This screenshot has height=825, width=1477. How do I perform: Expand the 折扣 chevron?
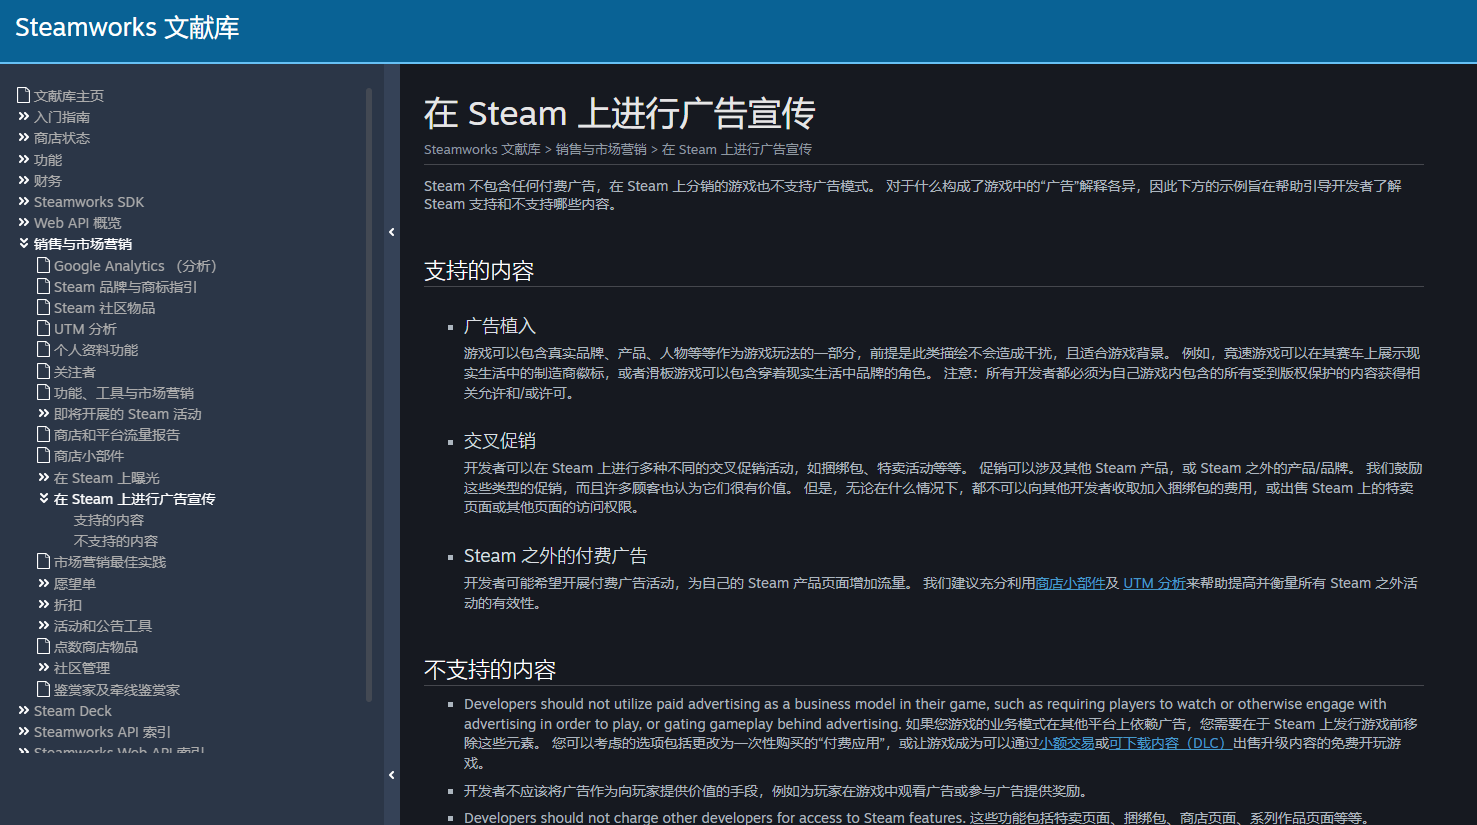(x=44, y=604)
